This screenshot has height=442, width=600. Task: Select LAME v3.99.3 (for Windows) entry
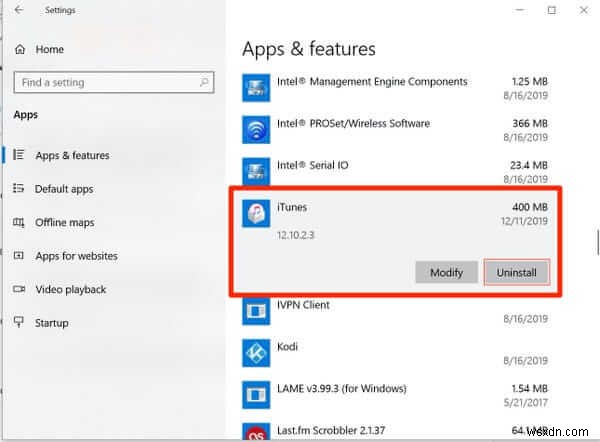tap(342, 388)
